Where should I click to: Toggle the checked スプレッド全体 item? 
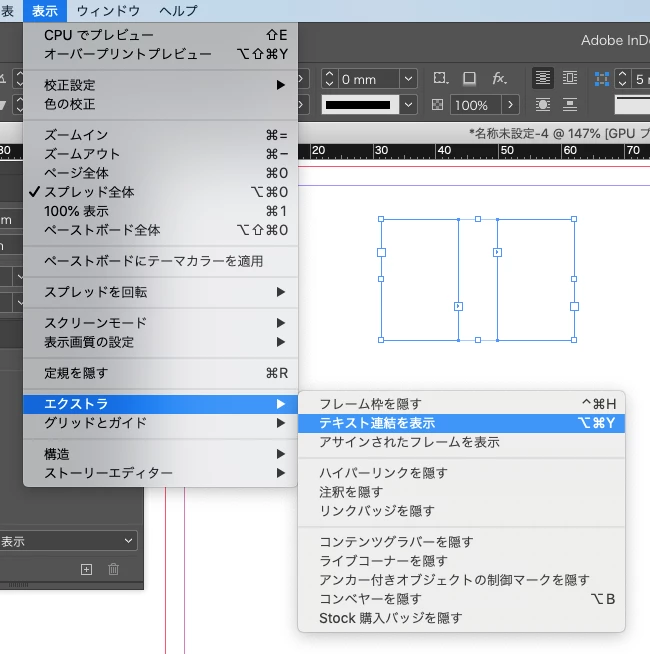(161, 192)
